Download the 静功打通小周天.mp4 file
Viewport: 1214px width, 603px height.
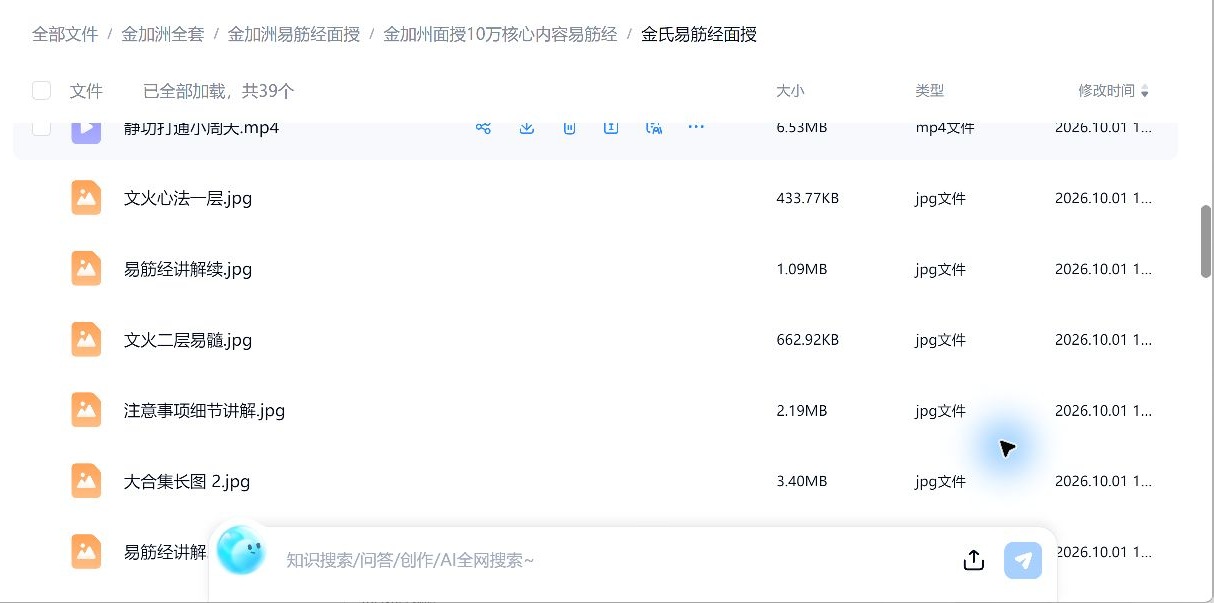pos(527,128)
